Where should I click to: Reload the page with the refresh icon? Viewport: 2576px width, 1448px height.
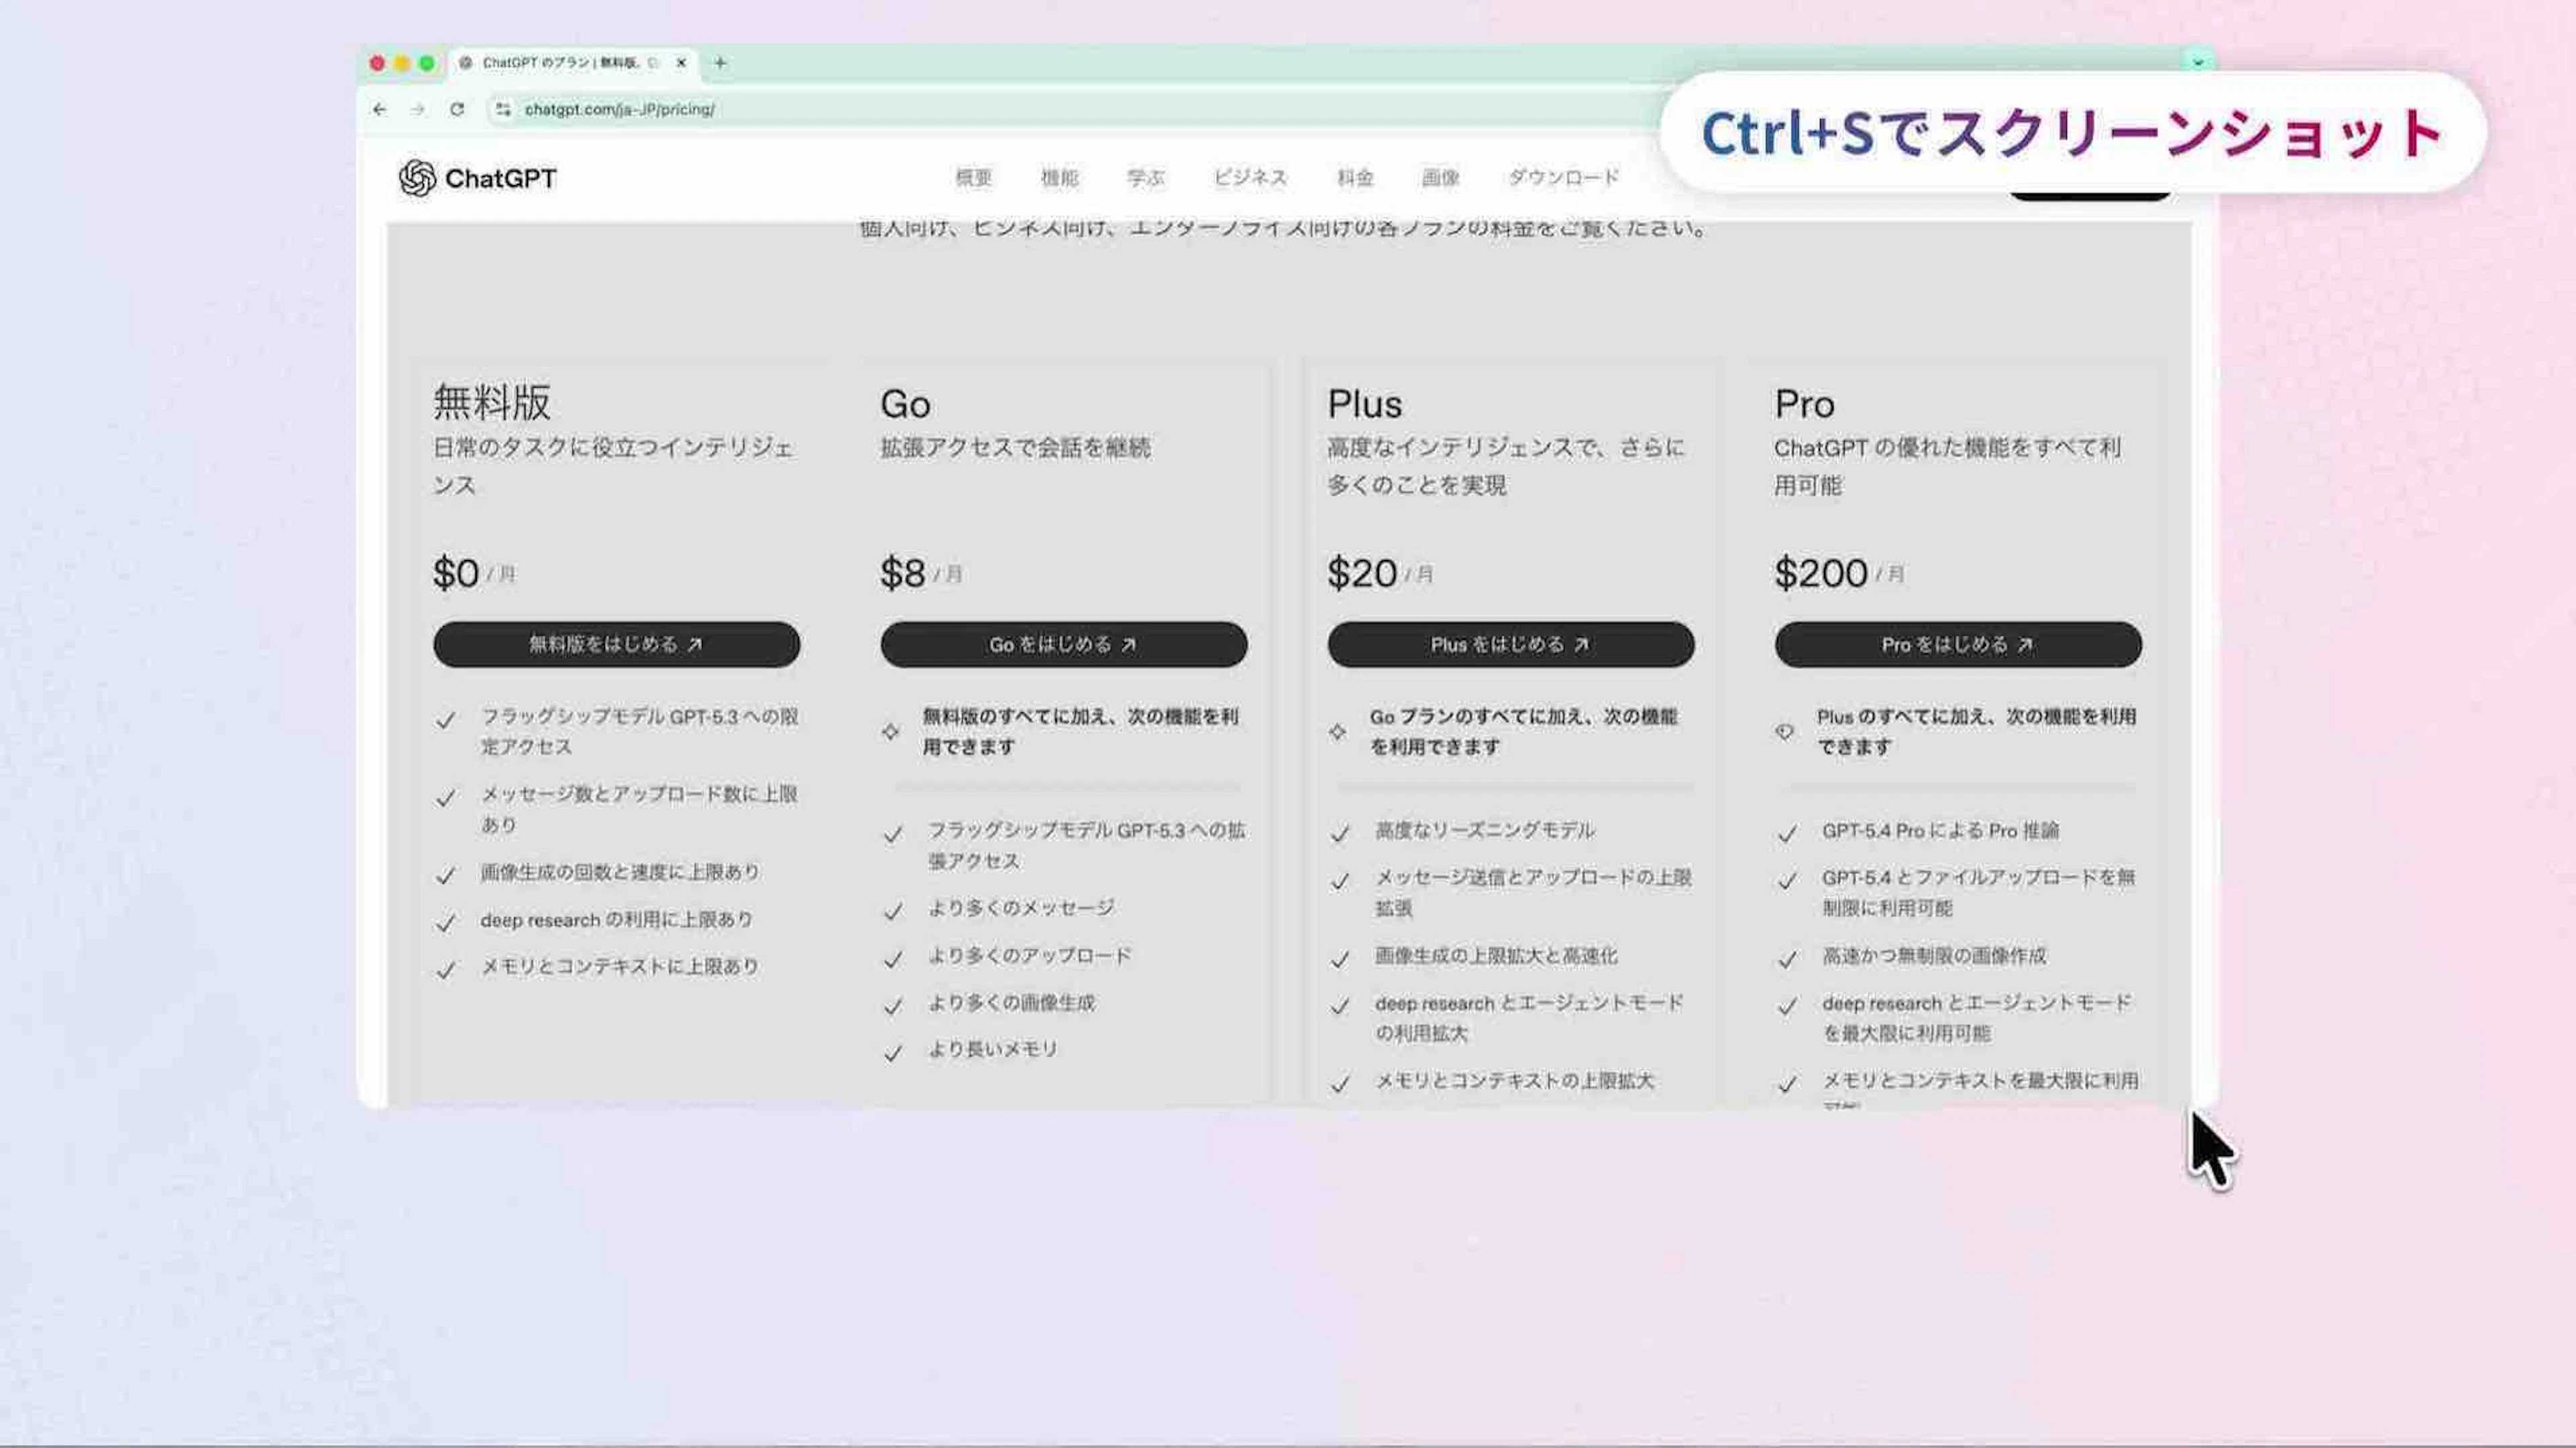(457, 109)
